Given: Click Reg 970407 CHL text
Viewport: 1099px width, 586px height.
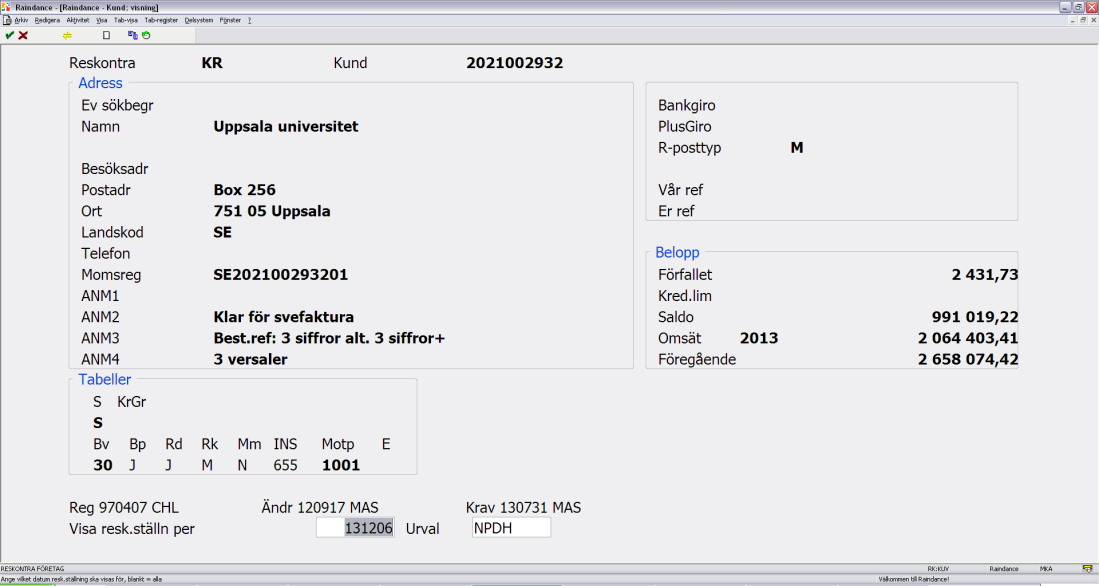Looking at the screenshot, I should 124,507.
